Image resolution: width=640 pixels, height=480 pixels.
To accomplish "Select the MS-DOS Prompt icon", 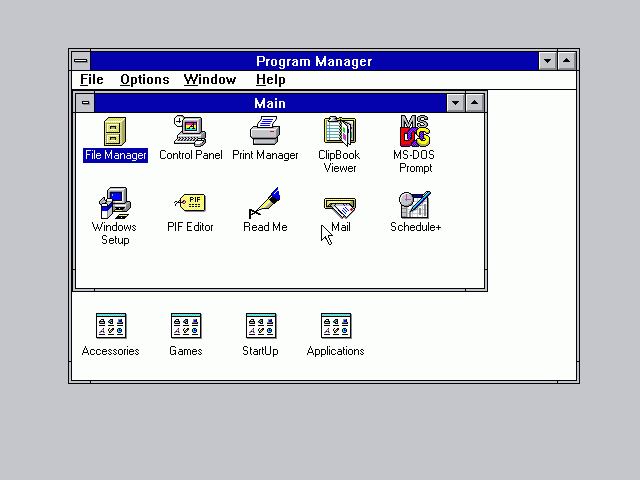I will click(x=415, y=131).
